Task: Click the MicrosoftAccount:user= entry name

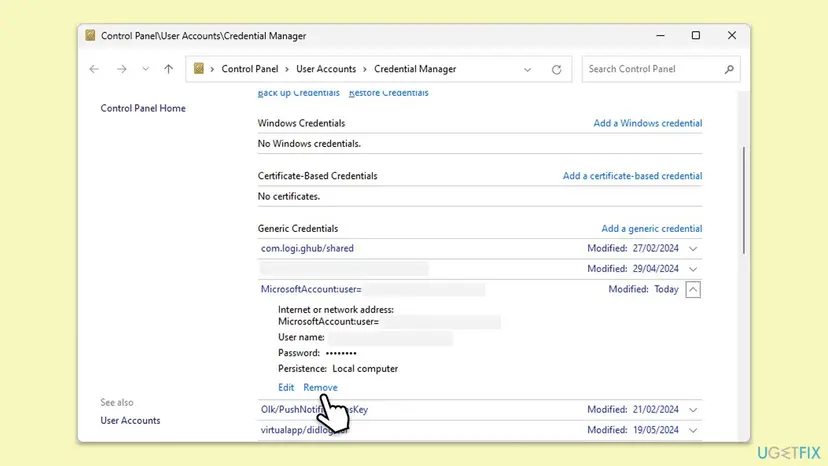Action: [x=311, y=290]
